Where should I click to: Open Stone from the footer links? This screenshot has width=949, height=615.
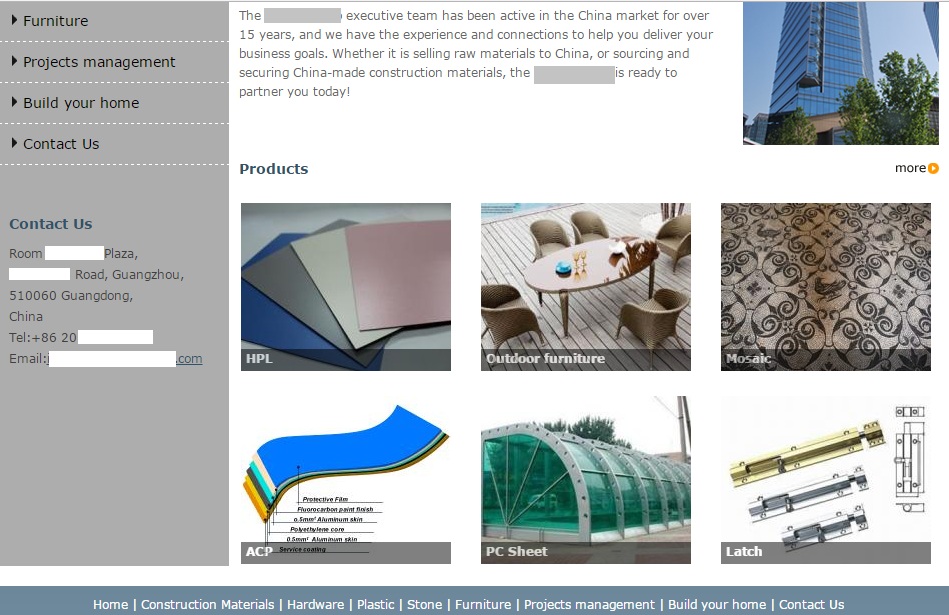click(x=424, y=605)
